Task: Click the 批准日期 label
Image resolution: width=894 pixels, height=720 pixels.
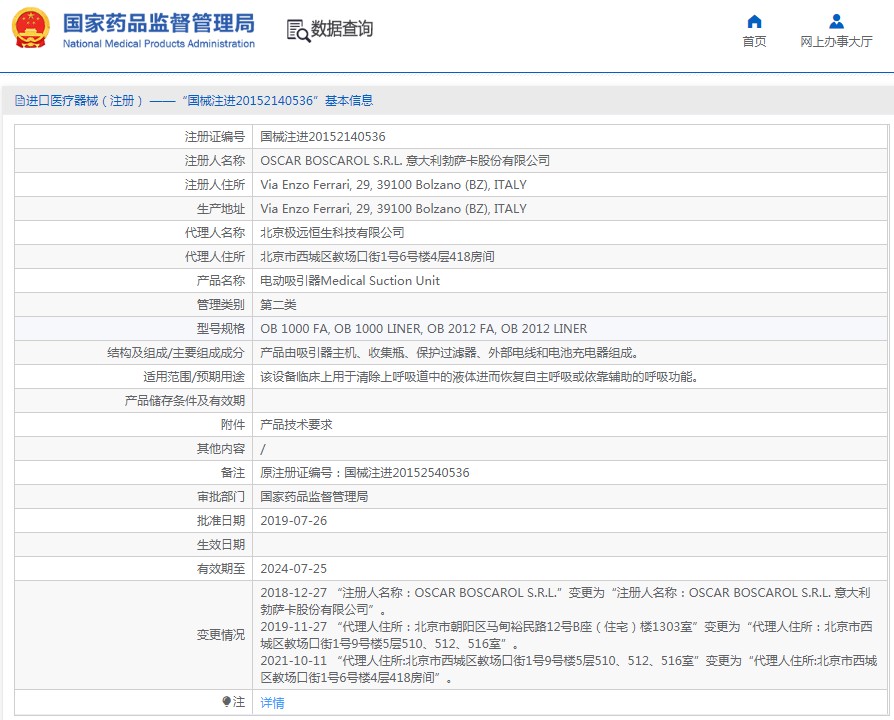Action: pos(221,520)
